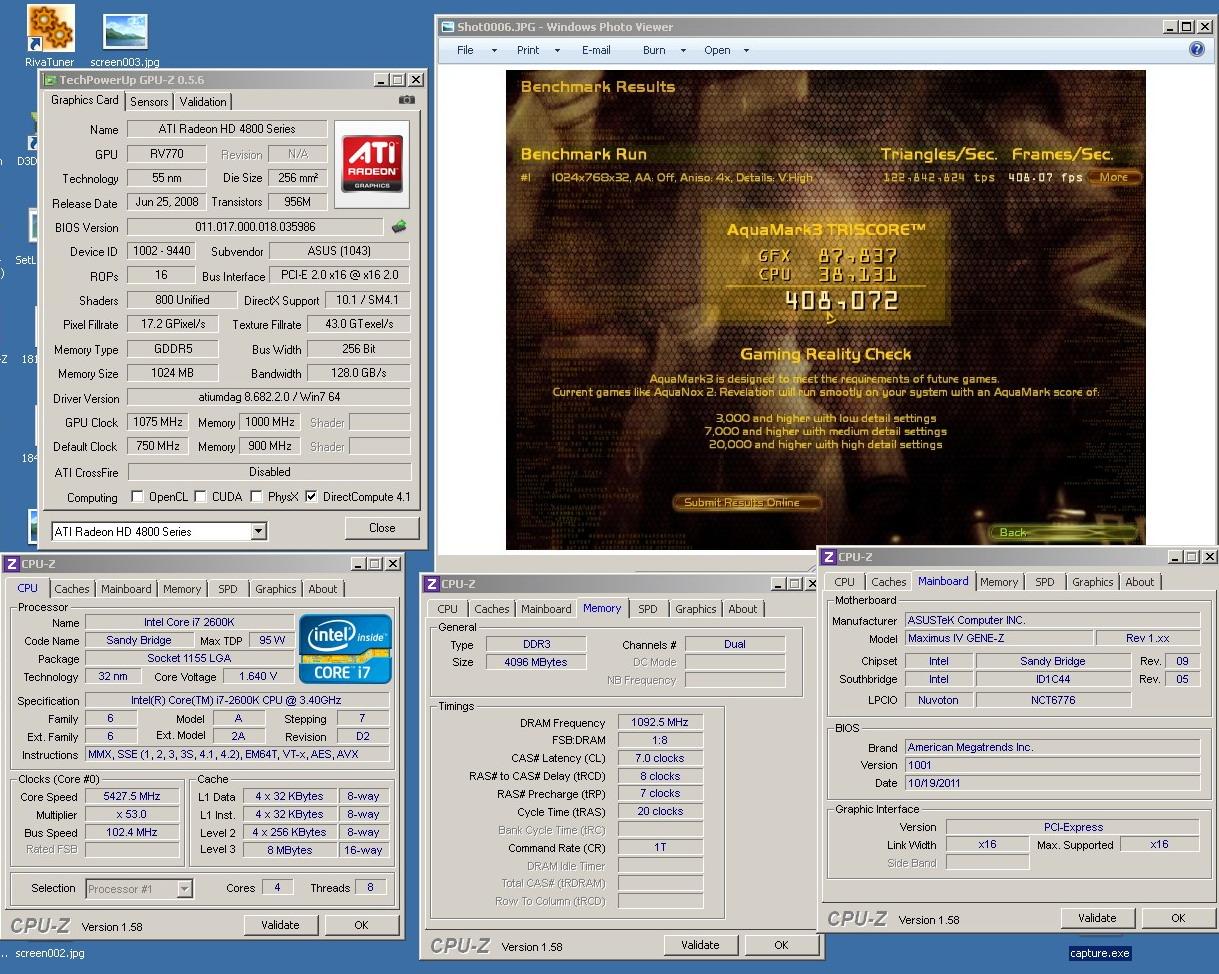
Task: Click the Close button in GPU-Z
Action: click(x=382, y=528)
